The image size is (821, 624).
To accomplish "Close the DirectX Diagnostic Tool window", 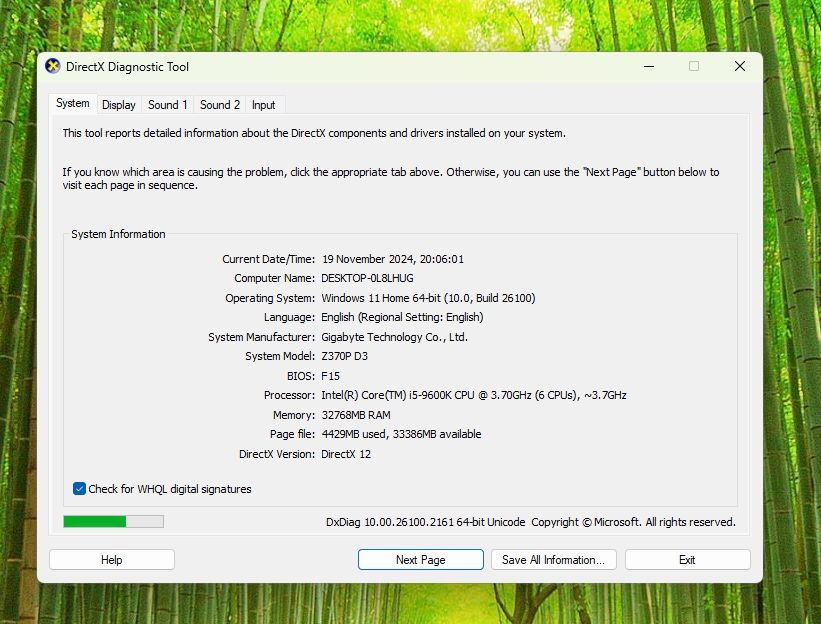I will tap(740, 66).
